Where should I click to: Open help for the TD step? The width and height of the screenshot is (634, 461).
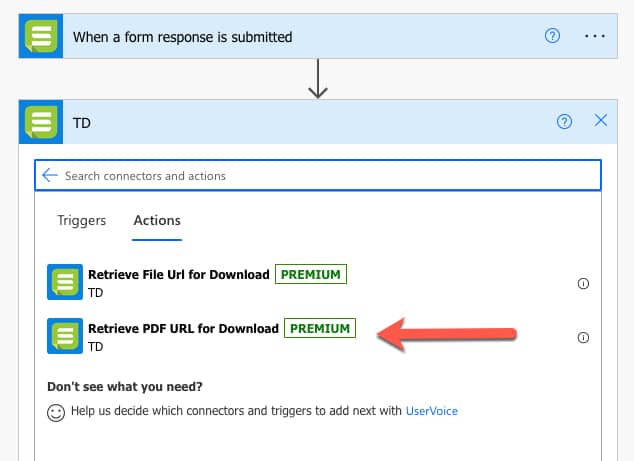pyautogui.click(x=564, y=121)
